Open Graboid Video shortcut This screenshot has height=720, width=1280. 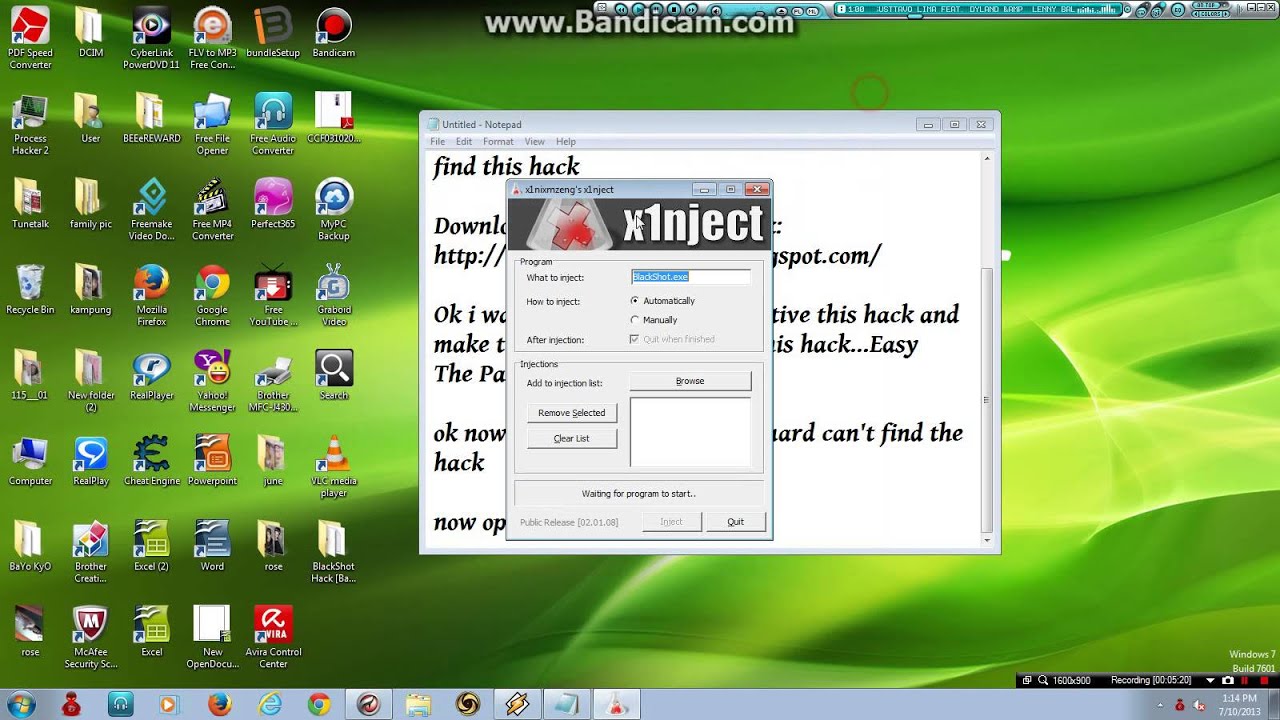pos(334,295)
